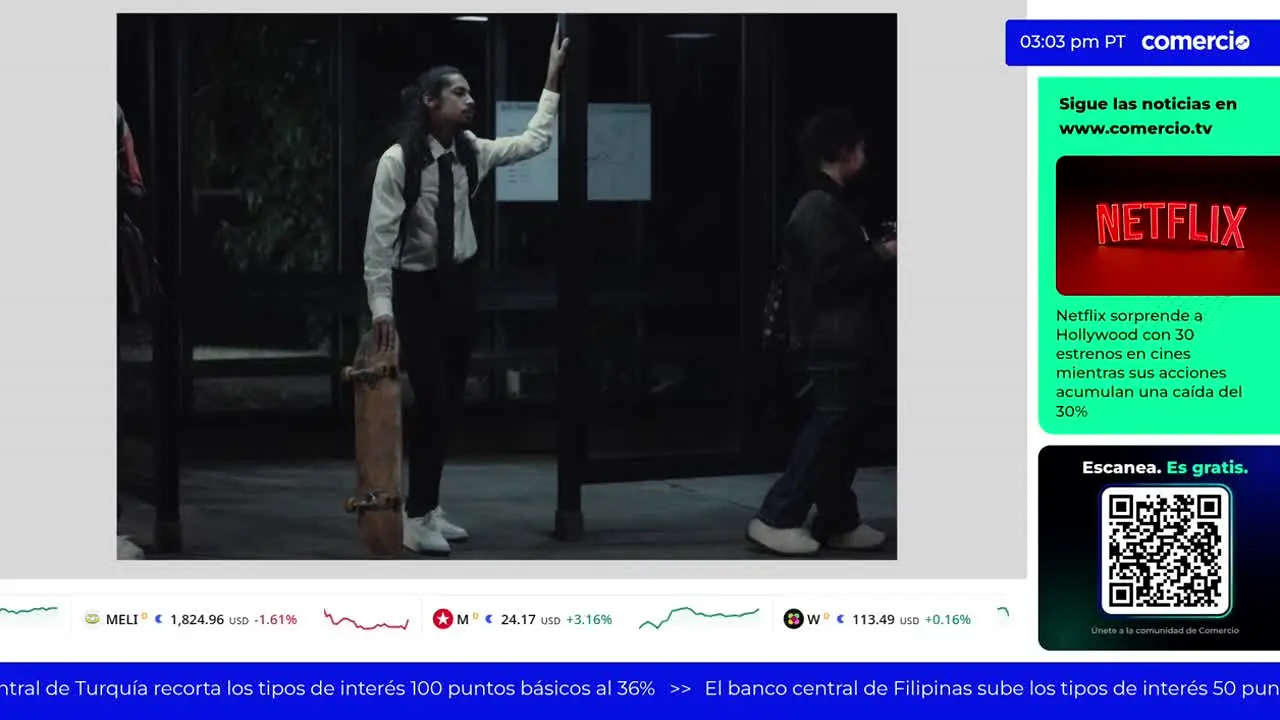The height and width of the screenshot is (720, 1280).
Task: Open the Netflix sorprende a Hollywood headline
Action: pos(1149,363)
